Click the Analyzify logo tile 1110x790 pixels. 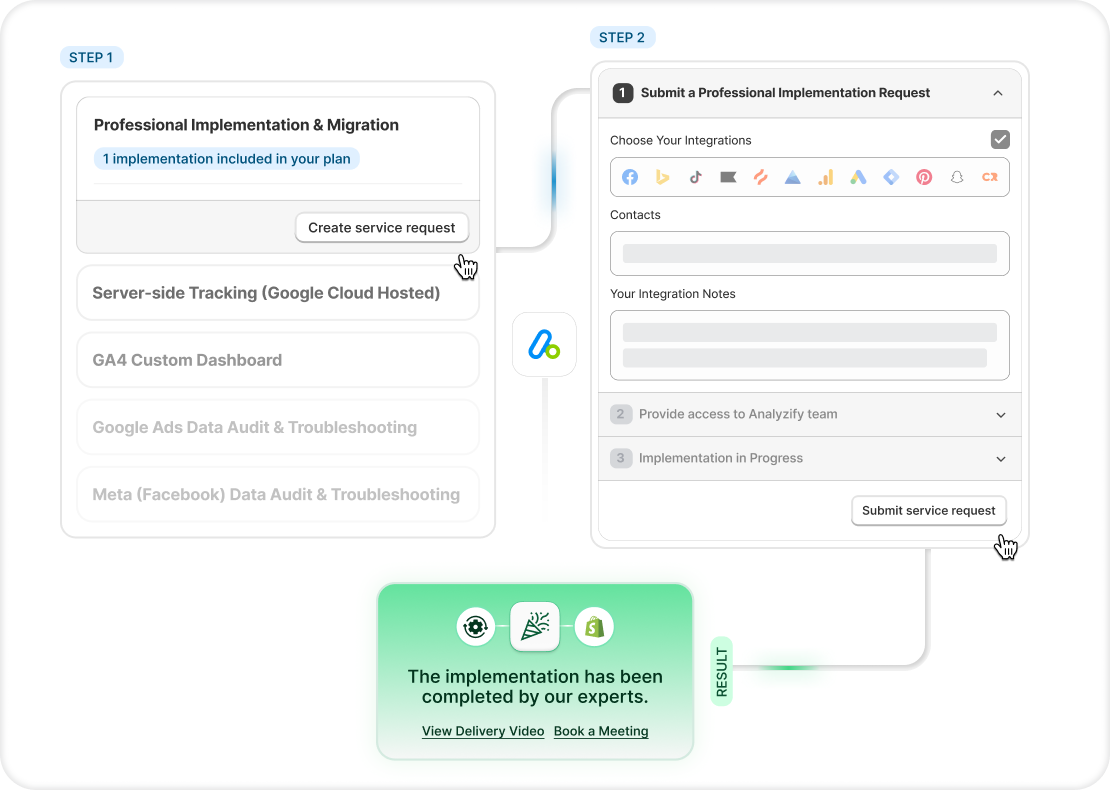[544, 345]
